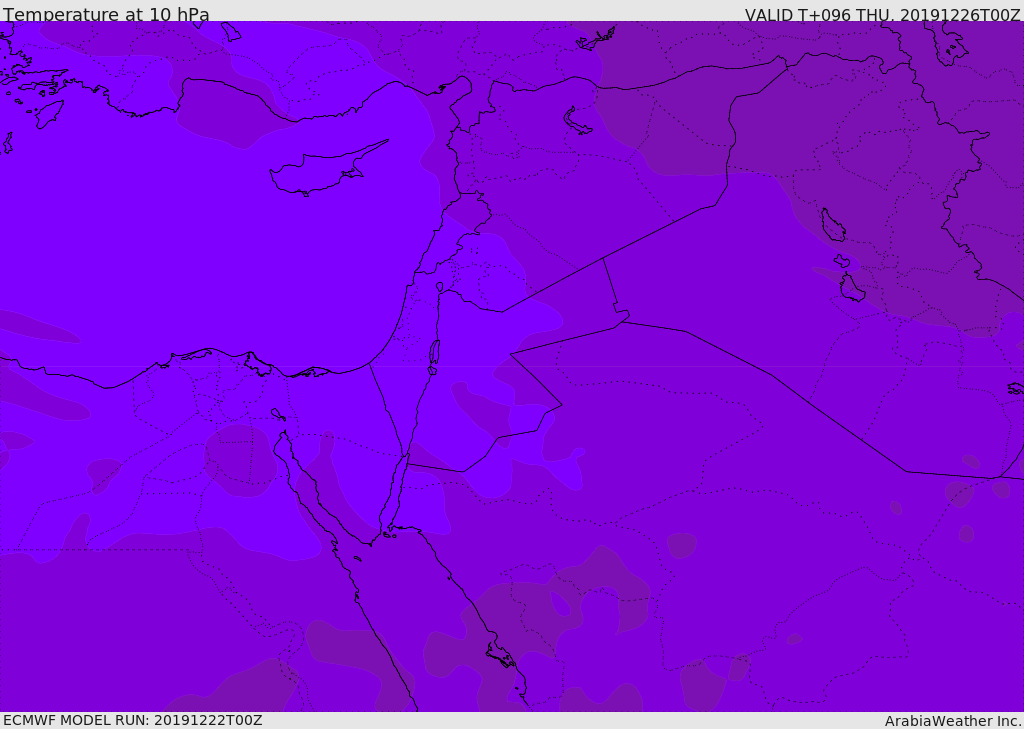
Task: Click the 'Temperature at 10 hPa' title text
Action: (x=106, y=14)
